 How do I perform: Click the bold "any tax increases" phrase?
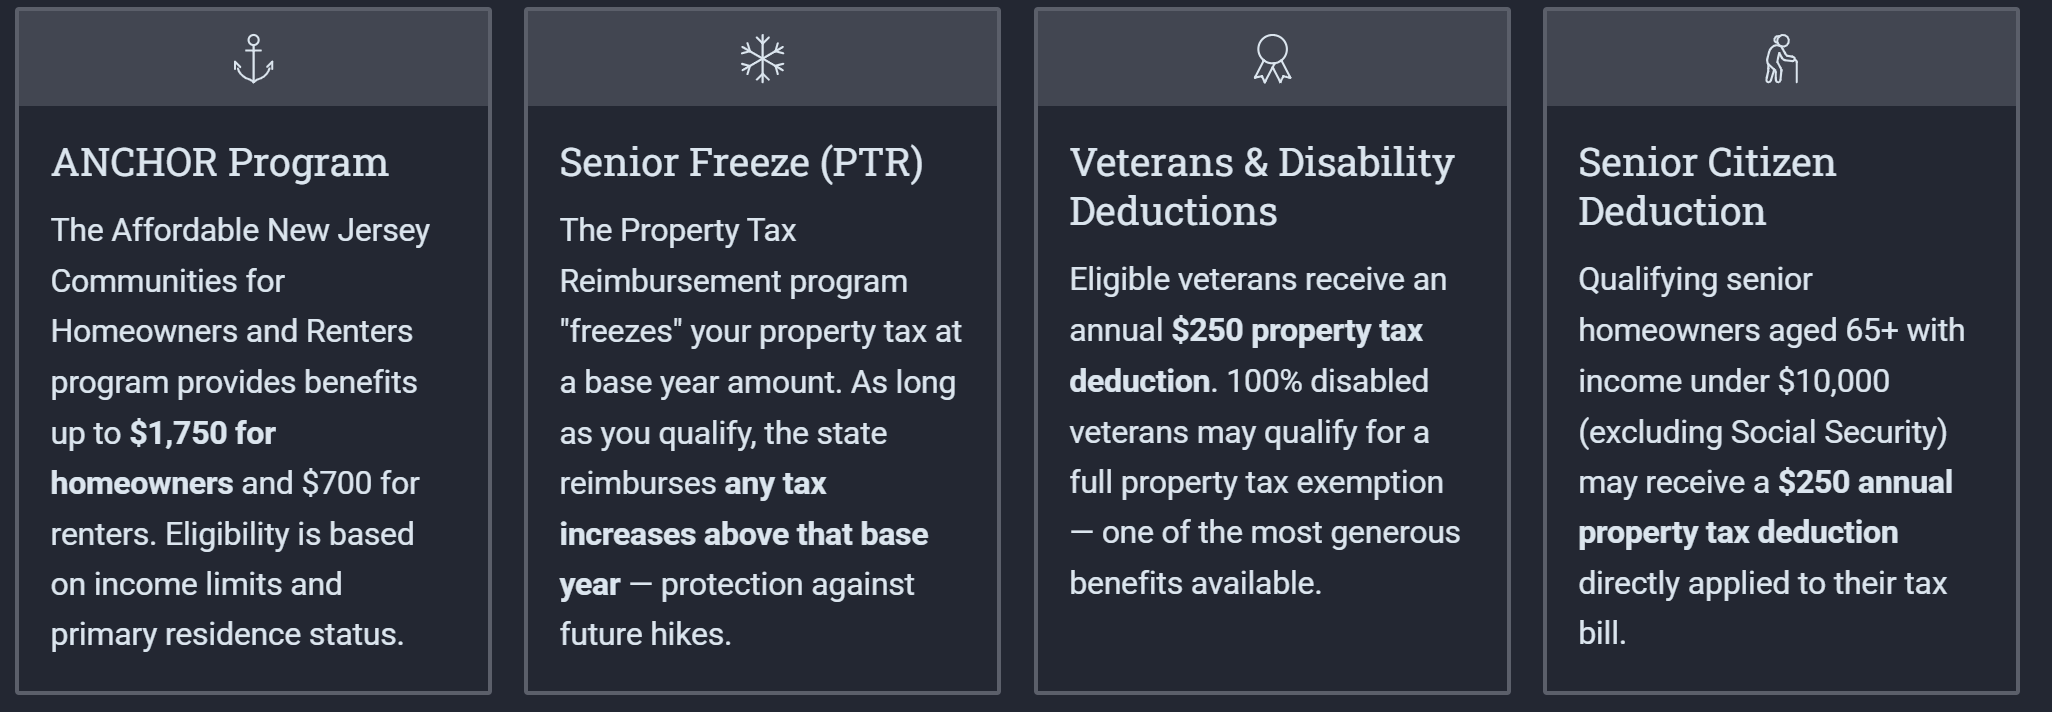tap(775, 484)
